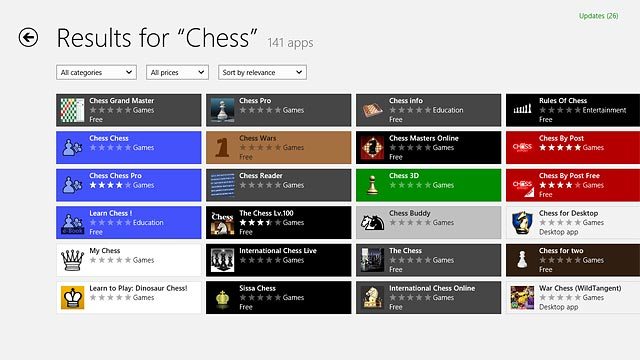Select the red Chess By Post tile
This screenshot has width=640, height=360.
click(x=573, y=147)
